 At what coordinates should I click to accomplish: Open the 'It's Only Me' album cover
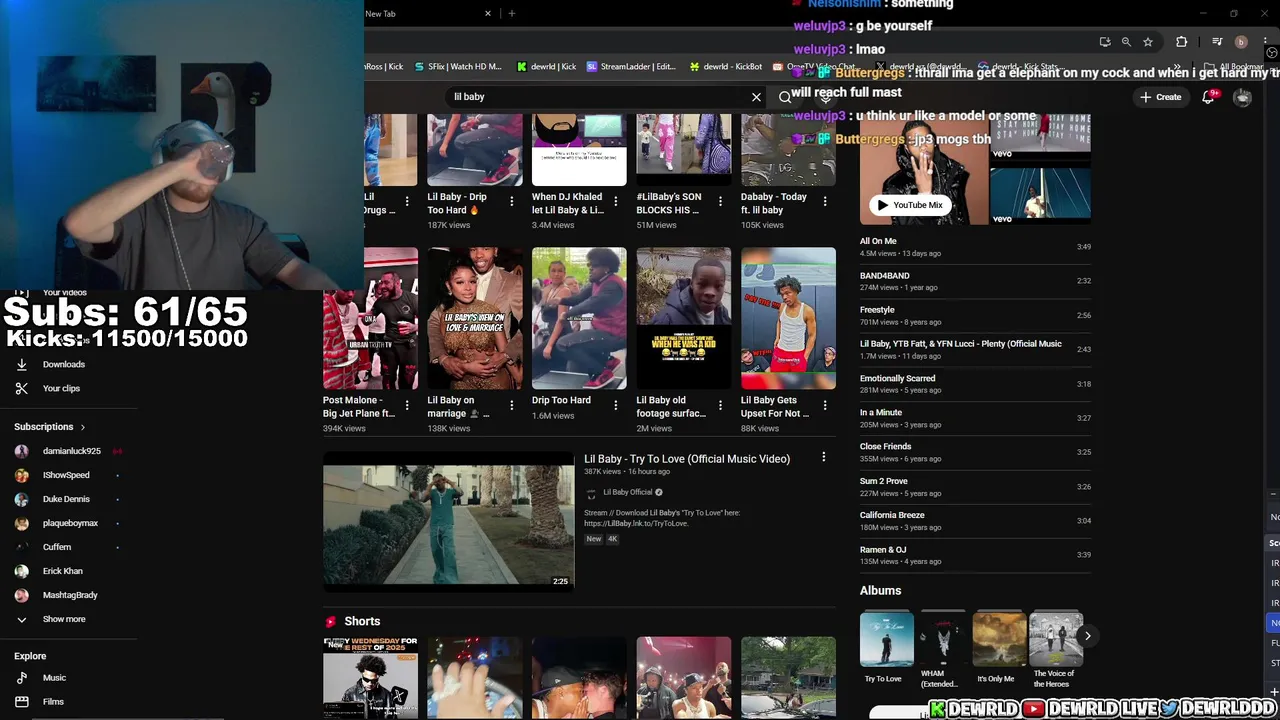999,640
